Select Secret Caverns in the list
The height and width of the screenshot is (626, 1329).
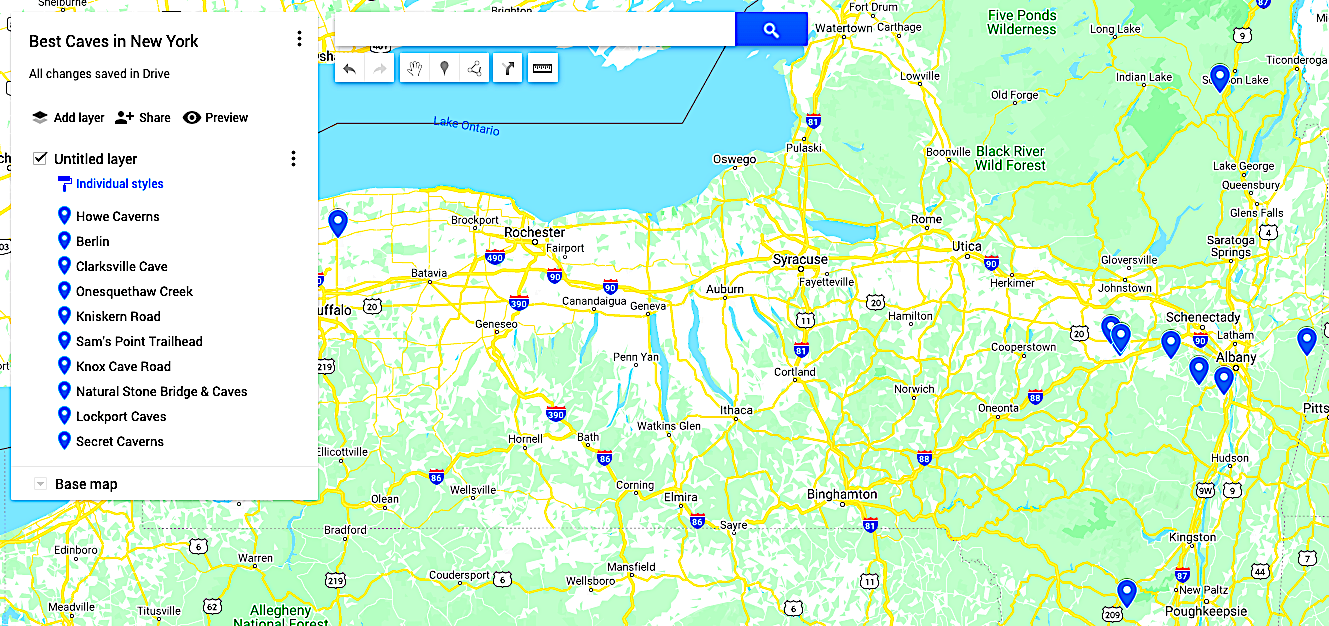pos(120,441)
